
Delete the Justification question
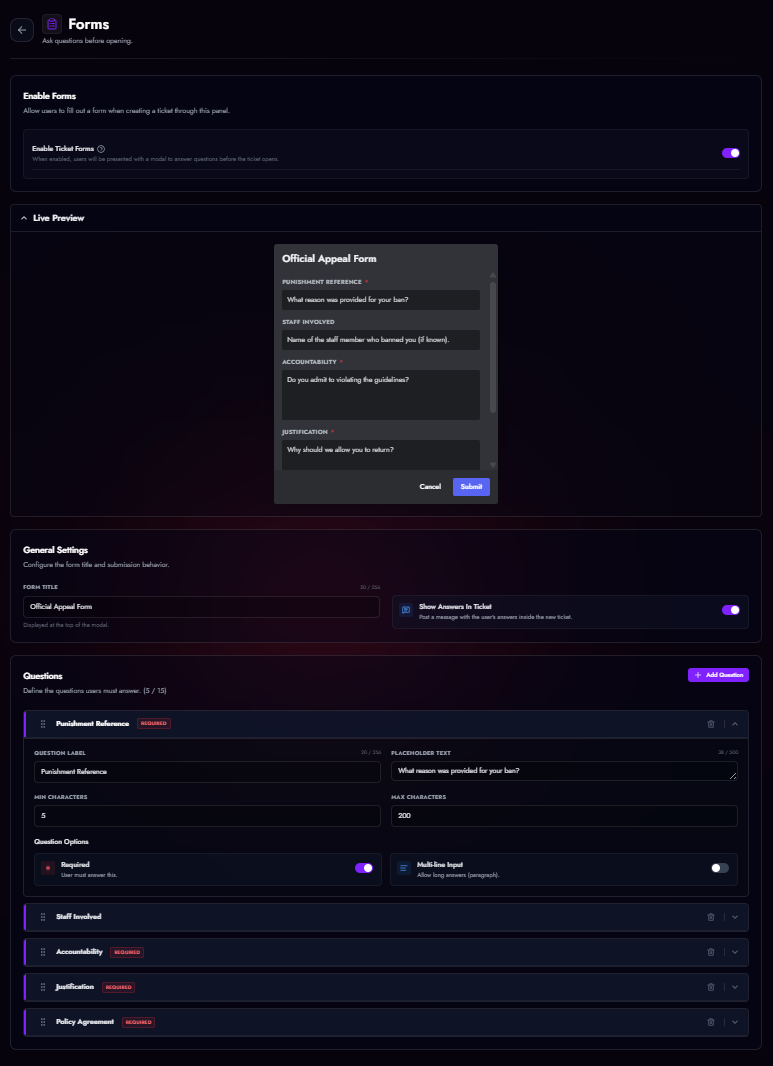[x=711, y=987]
